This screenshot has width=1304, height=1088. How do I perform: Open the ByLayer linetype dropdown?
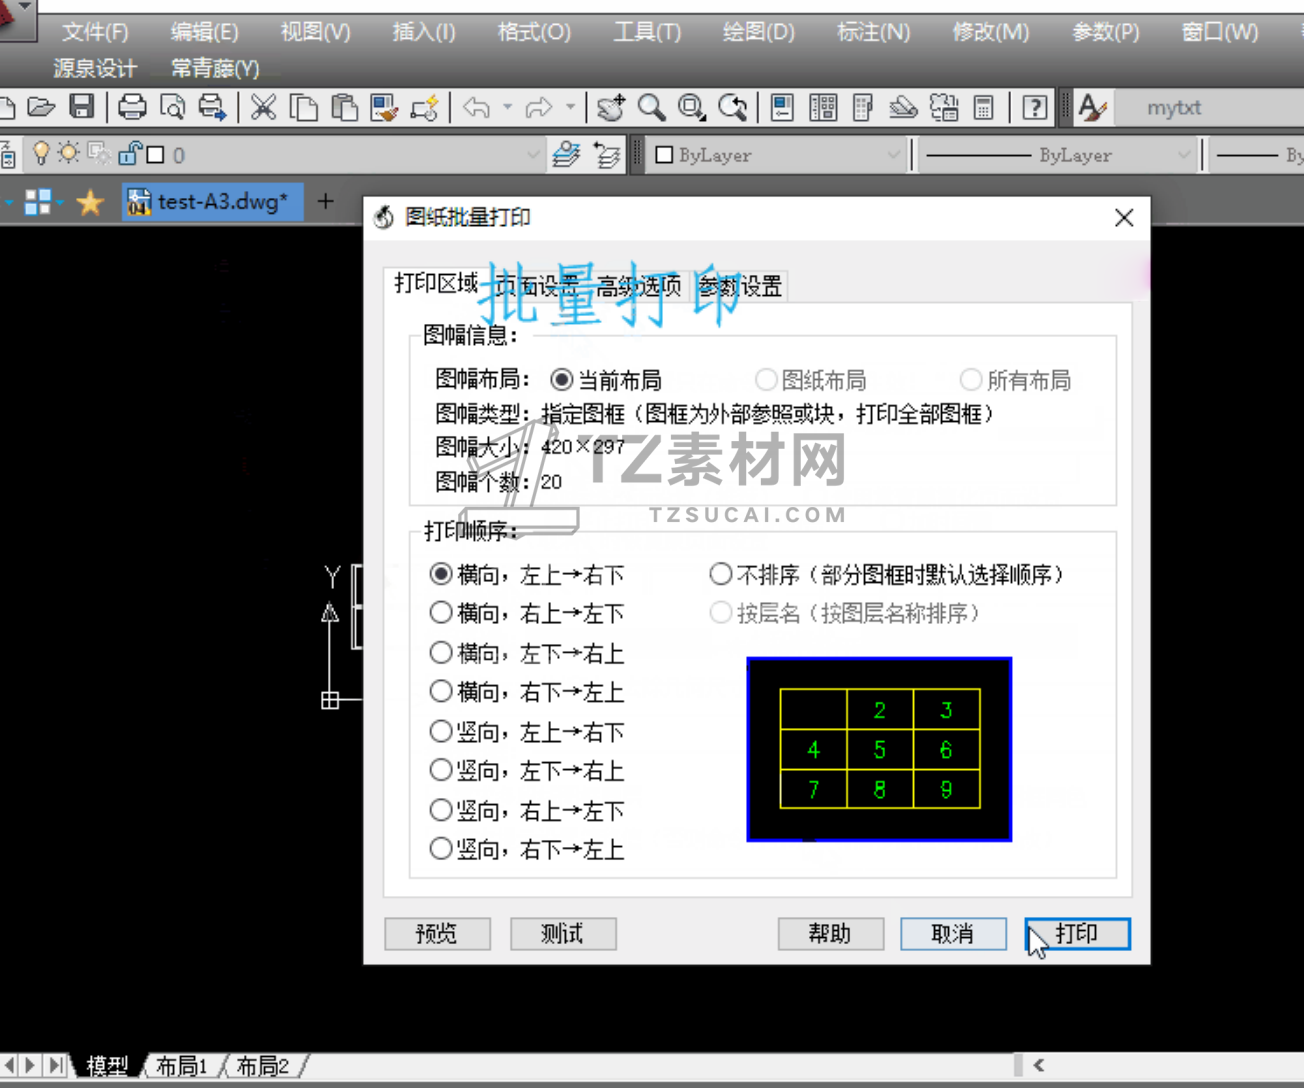coord(1184,155)
